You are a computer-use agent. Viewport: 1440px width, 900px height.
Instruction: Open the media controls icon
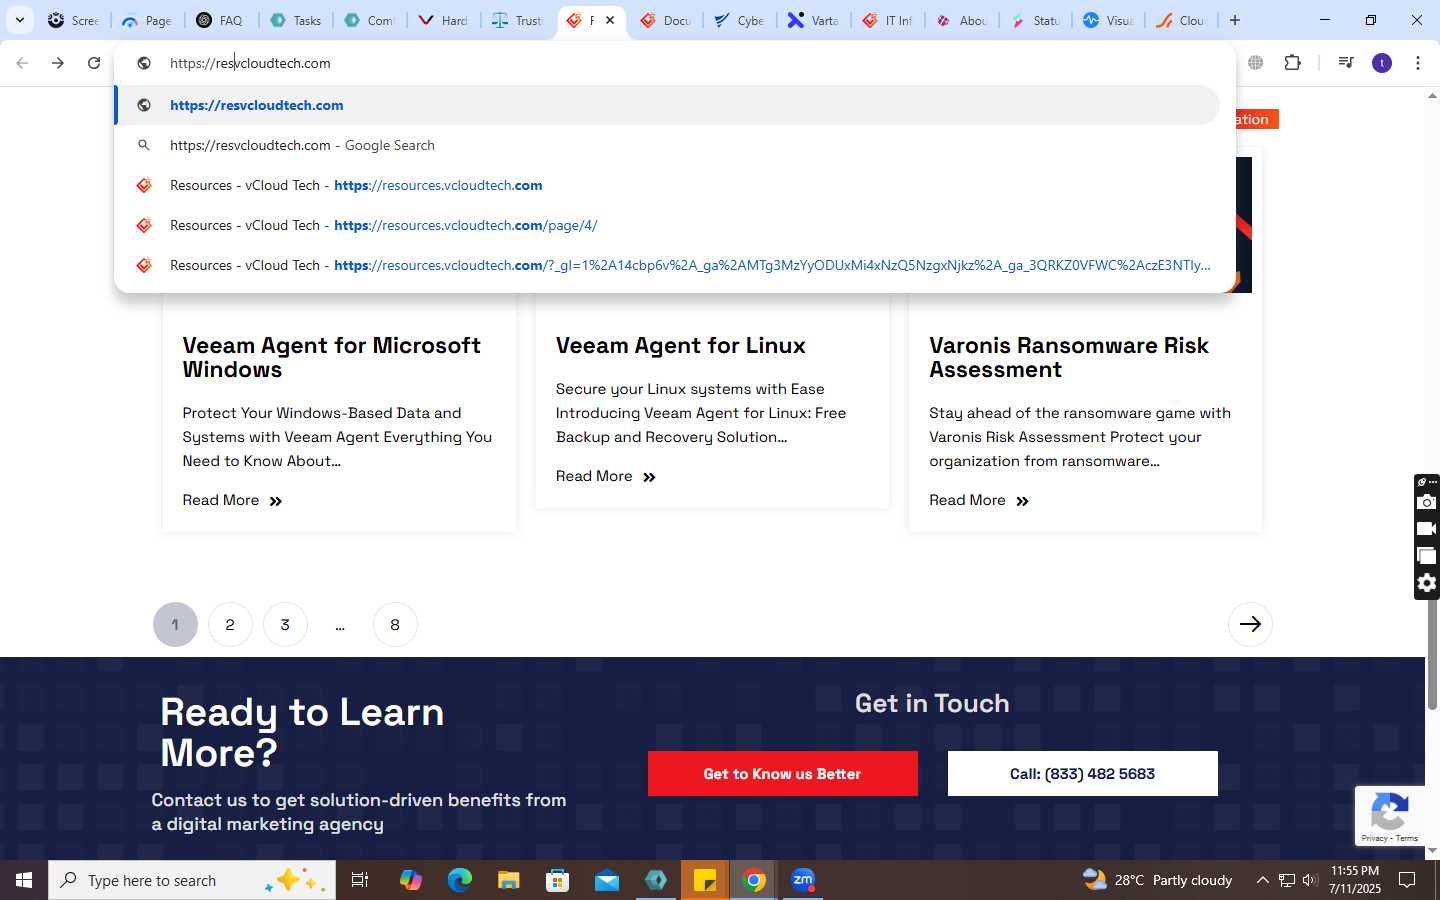tap(1346, 63)
